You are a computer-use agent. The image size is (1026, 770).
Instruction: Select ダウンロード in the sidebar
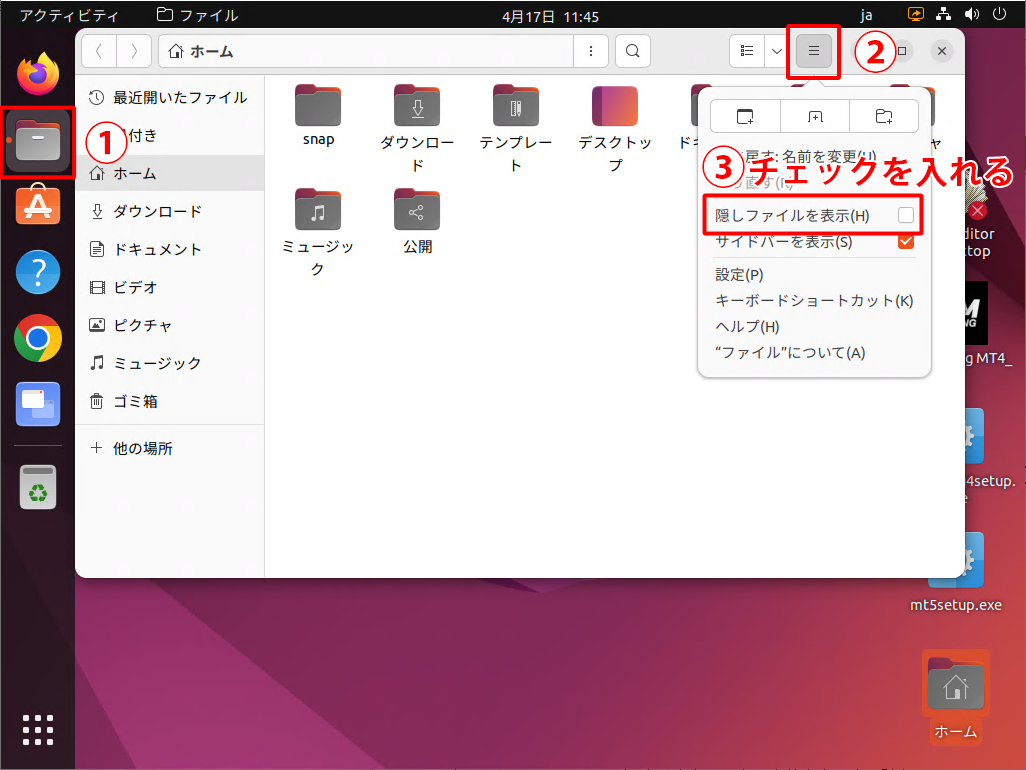coord(157,211)
